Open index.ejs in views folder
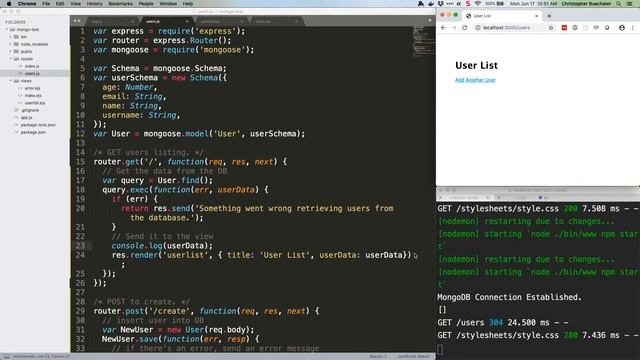 (33, 96)
